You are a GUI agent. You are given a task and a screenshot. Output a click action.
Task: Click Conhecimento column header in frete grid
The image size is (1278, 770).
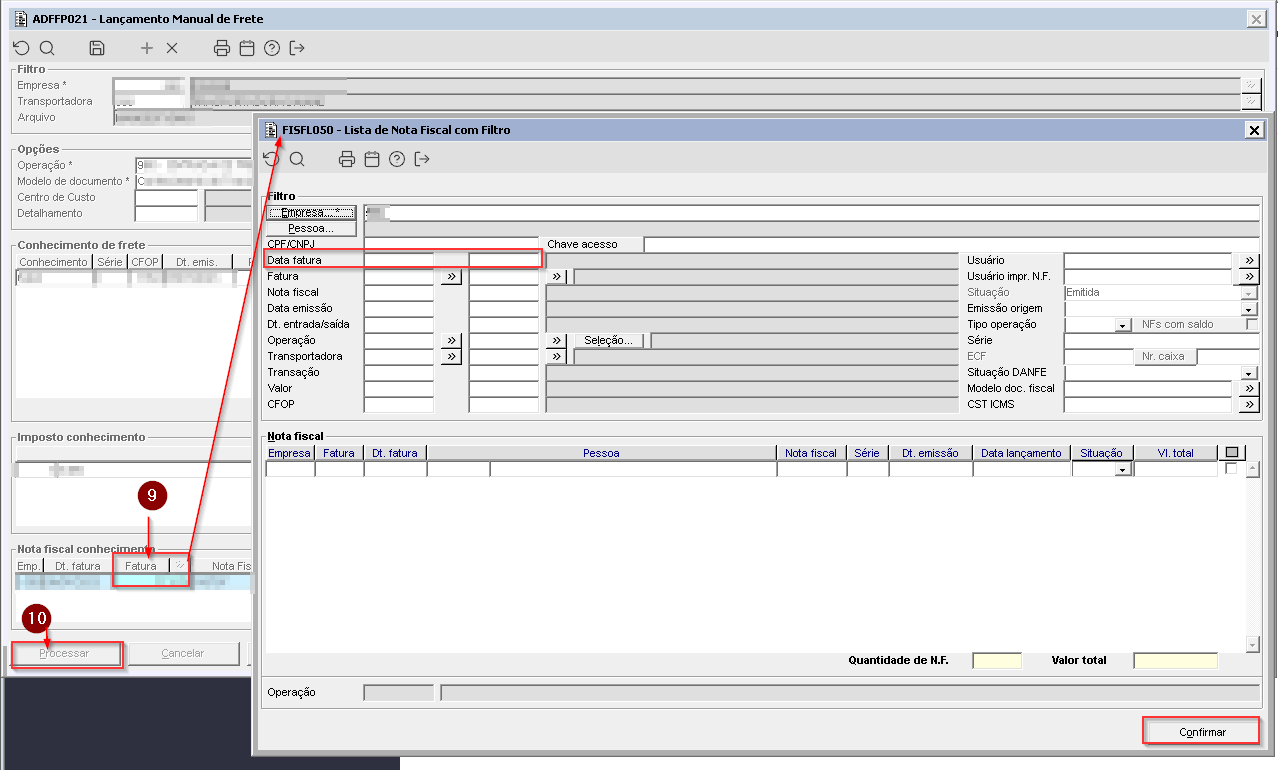[53, 262]
